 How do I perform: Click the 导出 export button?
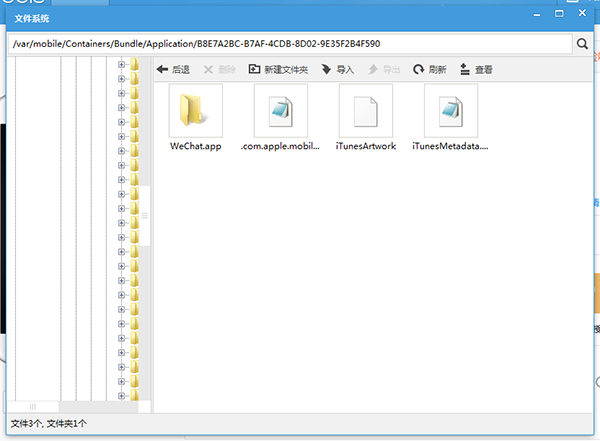tap(384, 69)
